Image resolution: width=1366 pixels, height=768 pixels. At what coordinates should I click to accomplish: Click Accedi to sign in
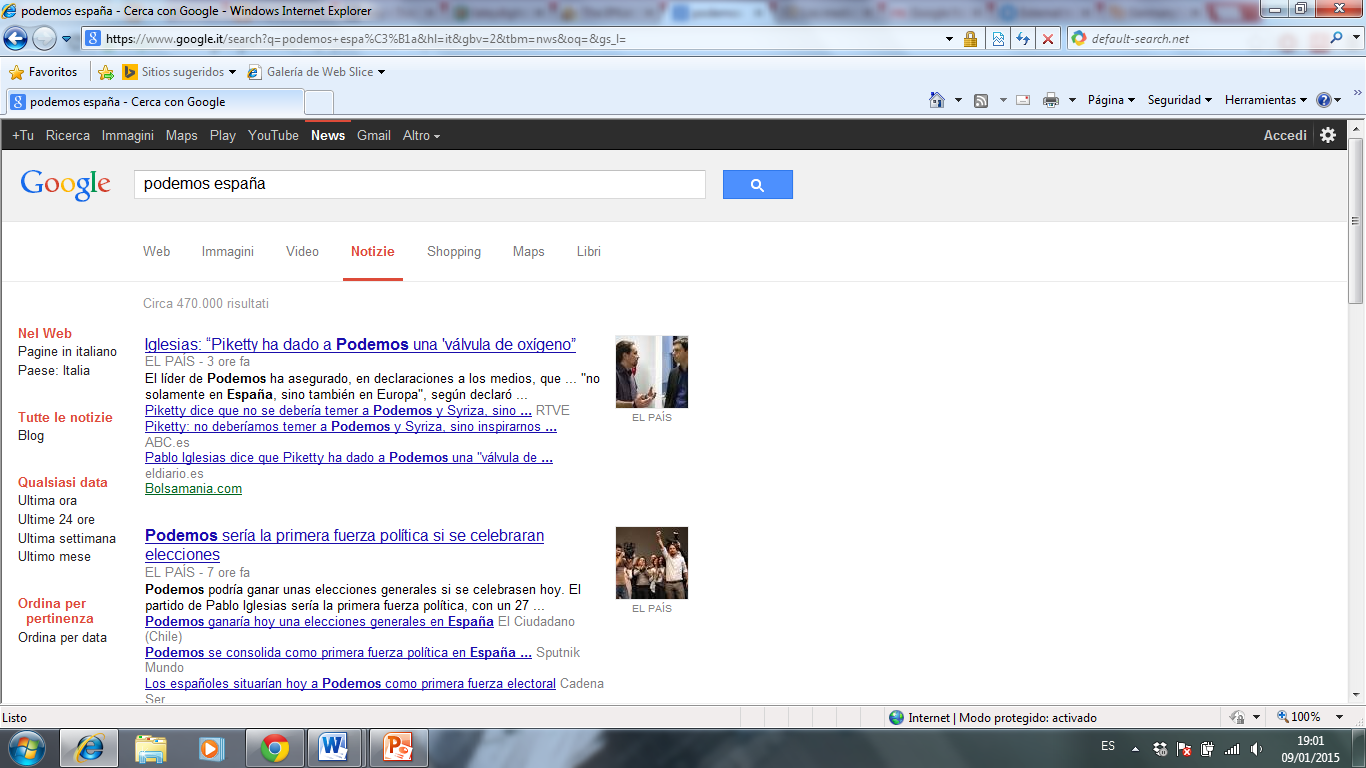tap(1285, 135)
